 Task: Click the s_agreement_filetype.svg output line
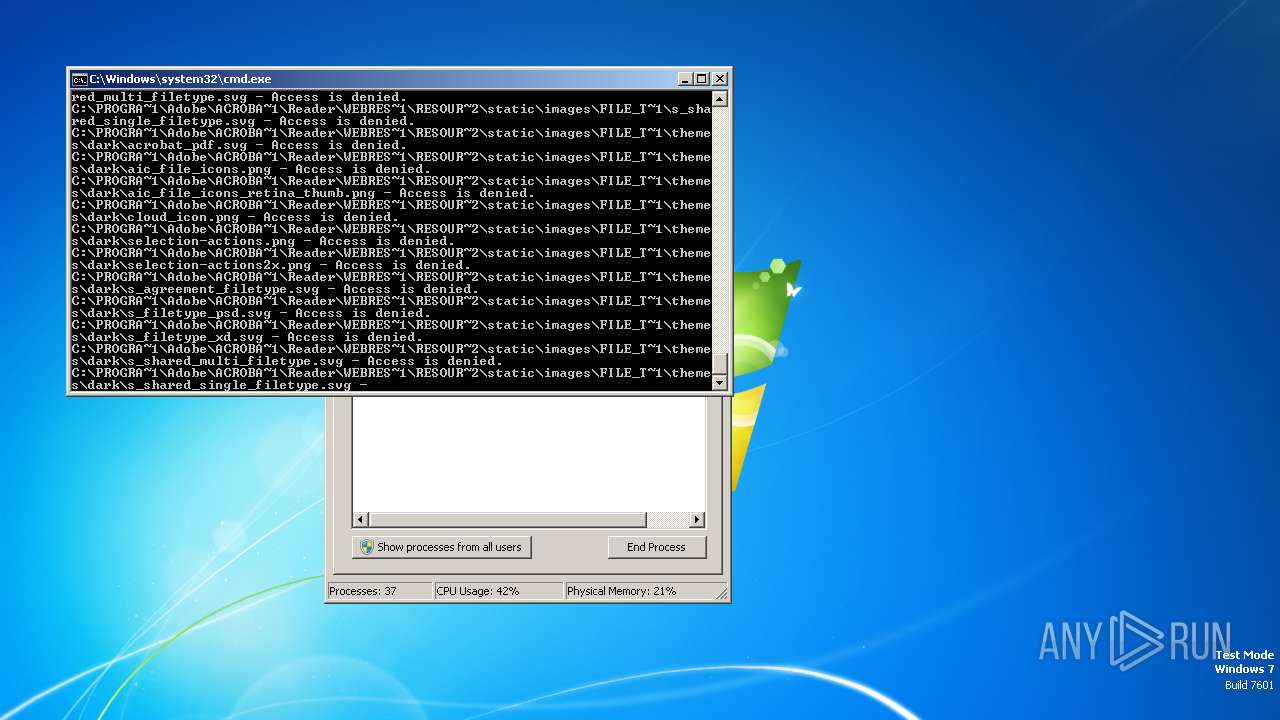click(x=275, y=289)
